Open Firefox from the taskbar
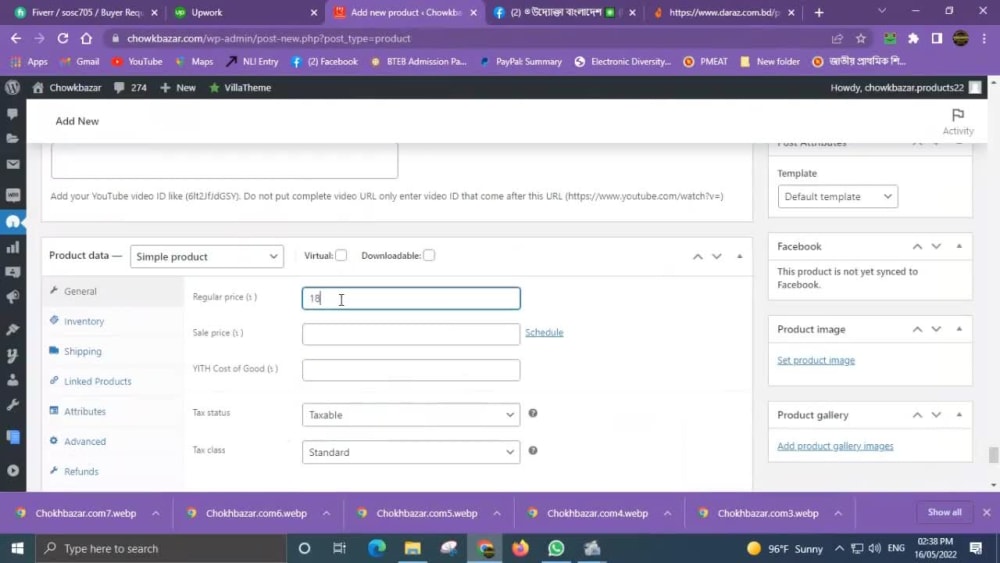 coord(520,548)
